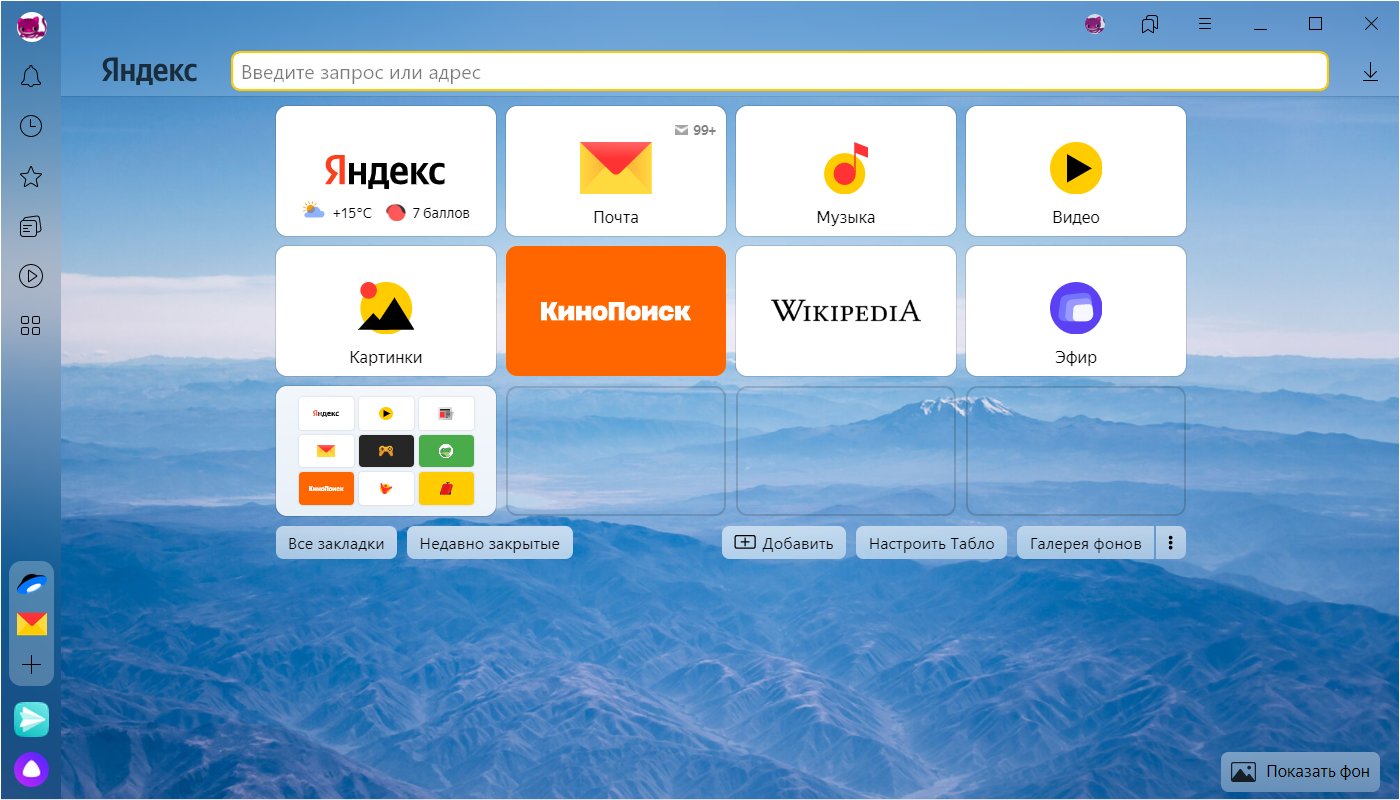Click Добавить to add a site
This screenshot has width=1400, height=800.
[x=784, y=543]
